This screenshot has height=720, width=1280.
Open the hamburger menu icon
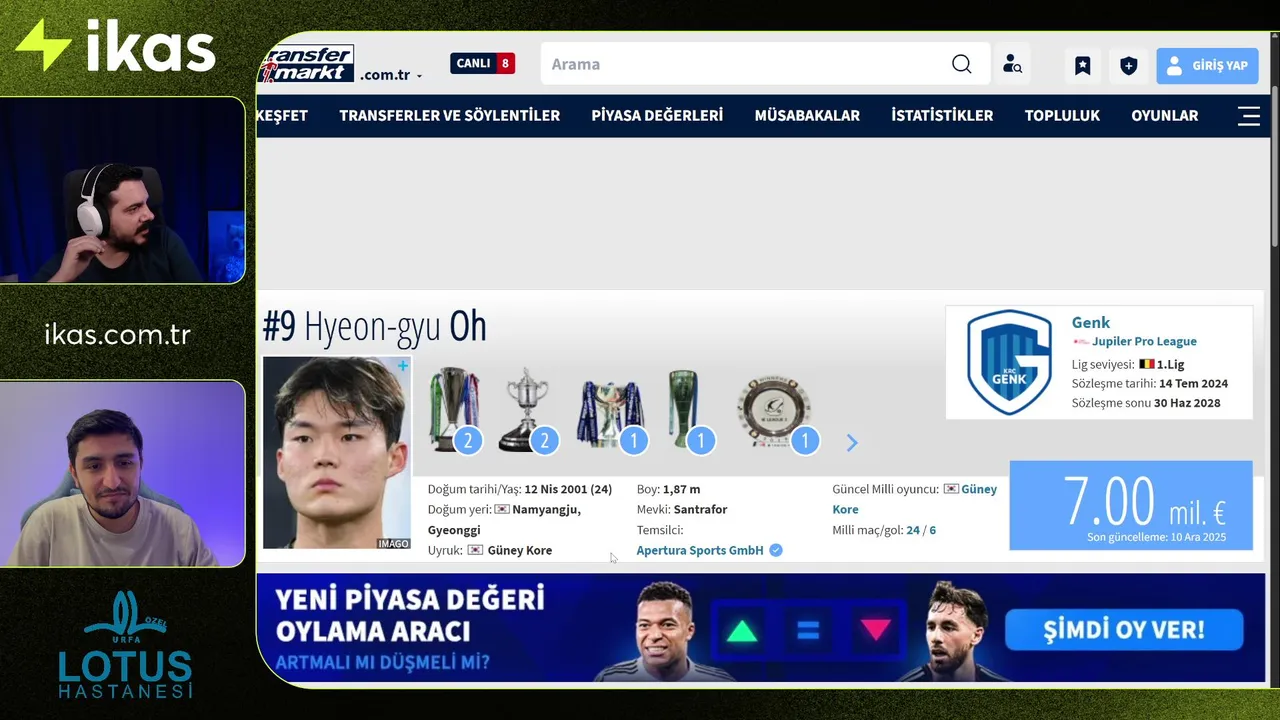pos(1249,116)
